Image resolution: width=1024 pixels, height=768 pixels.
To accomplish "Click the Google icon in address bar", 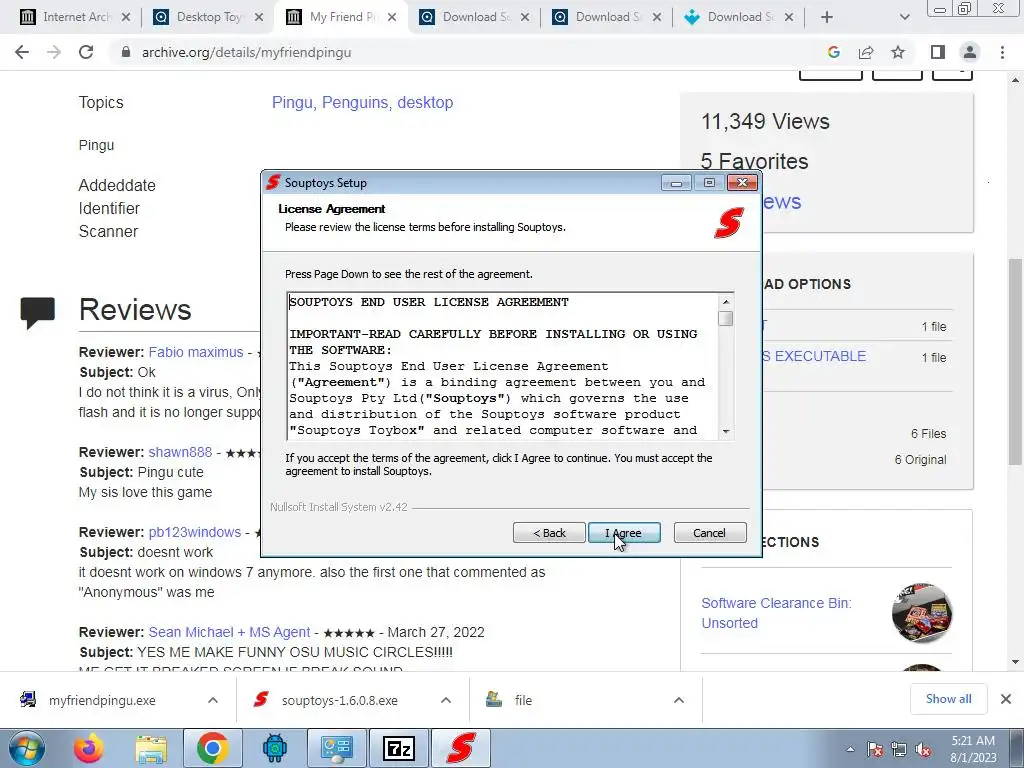I will click(x=833, y=52).
